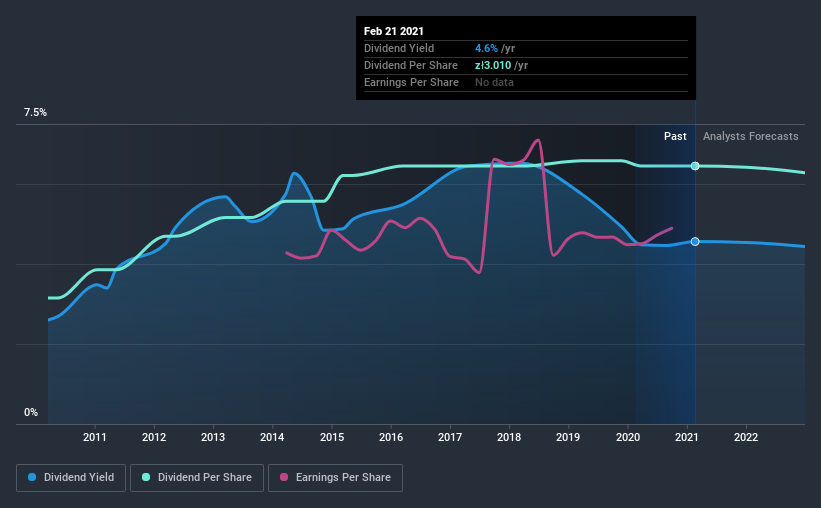Click the teal Dividend Per Share legend dot
The image size is (821, 508).
pos(146,477)
